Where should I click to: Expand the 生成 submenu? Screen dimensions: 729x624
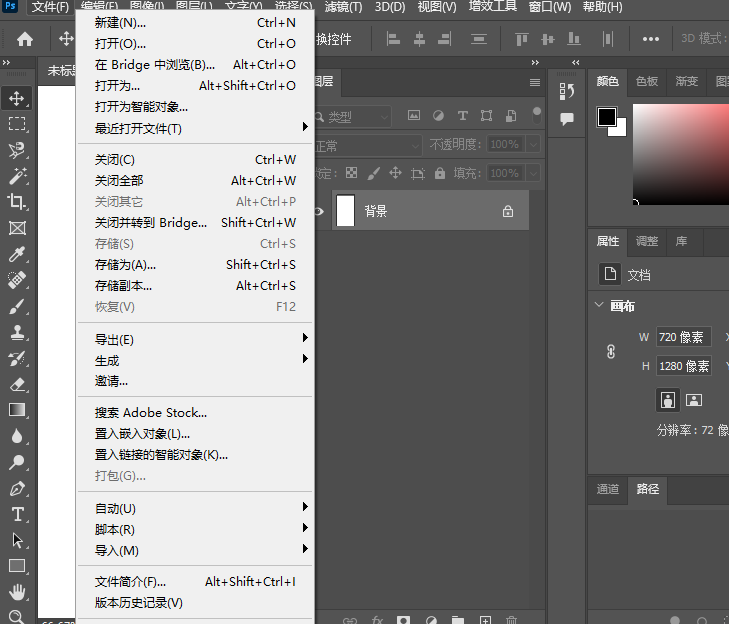[195, 360]
